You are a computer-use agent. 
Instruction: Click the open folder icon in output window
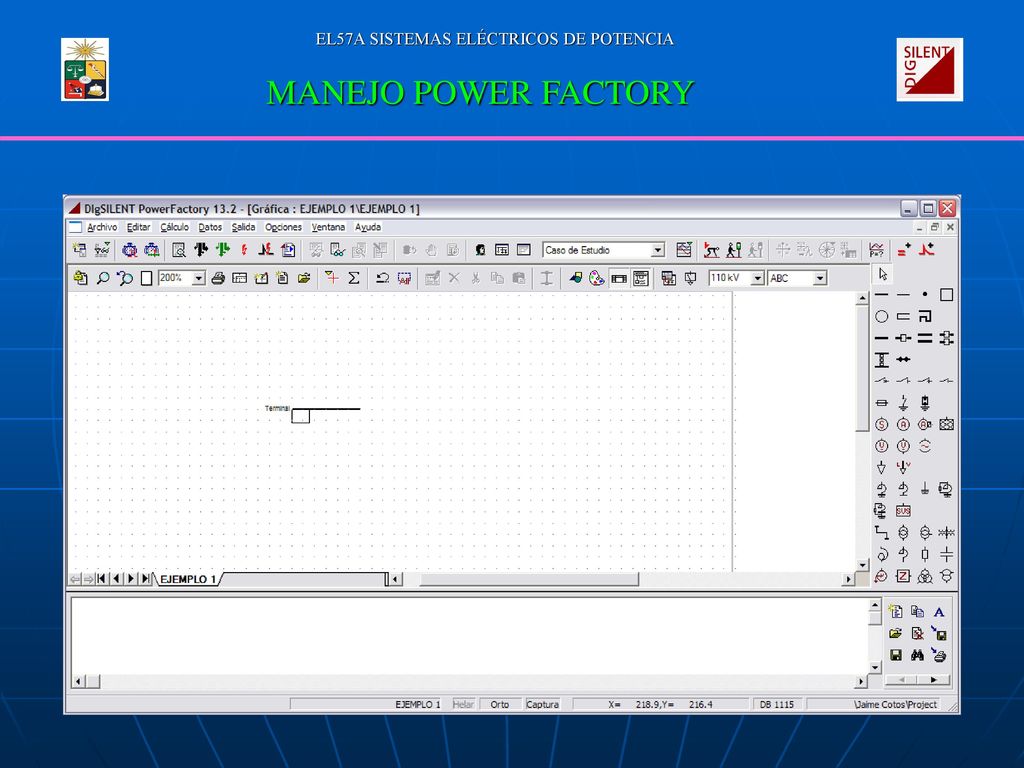click(896, 633)
